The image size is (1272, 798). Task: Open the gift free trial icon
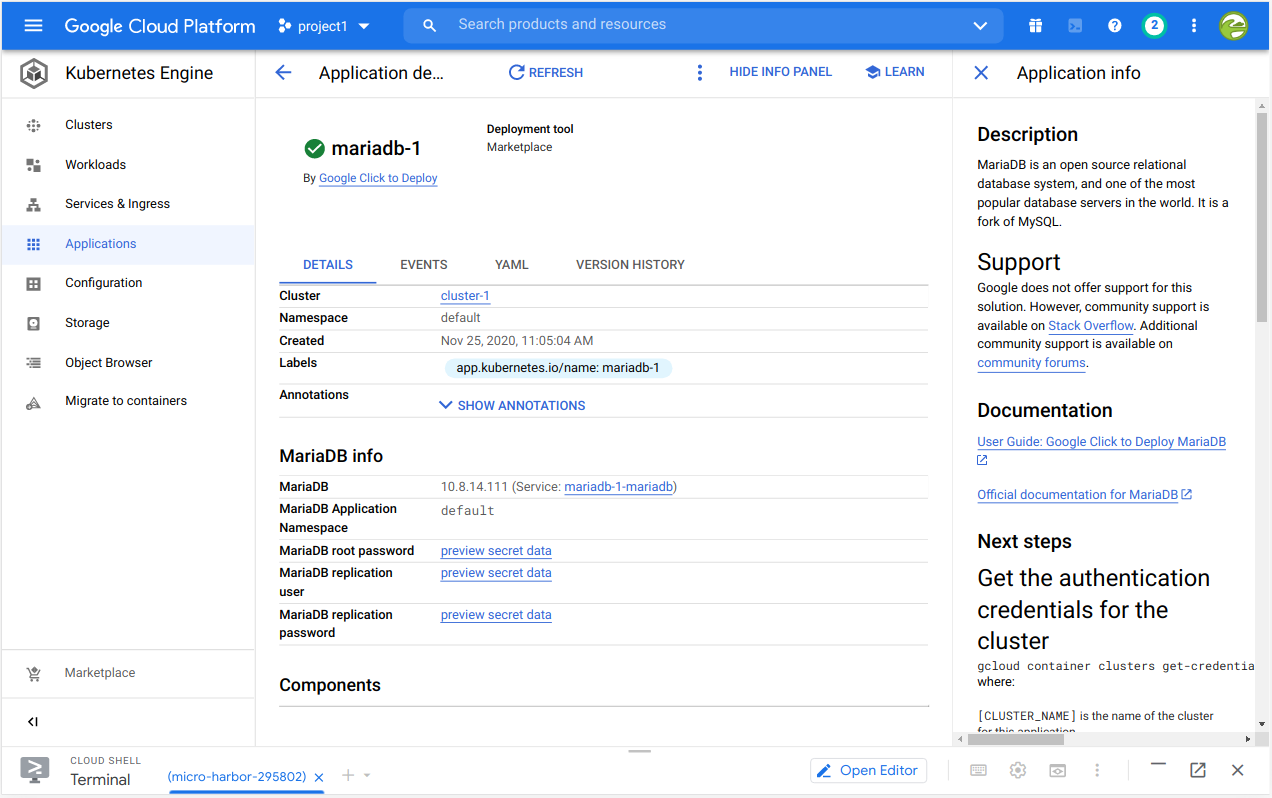[x=1035, y=26]
